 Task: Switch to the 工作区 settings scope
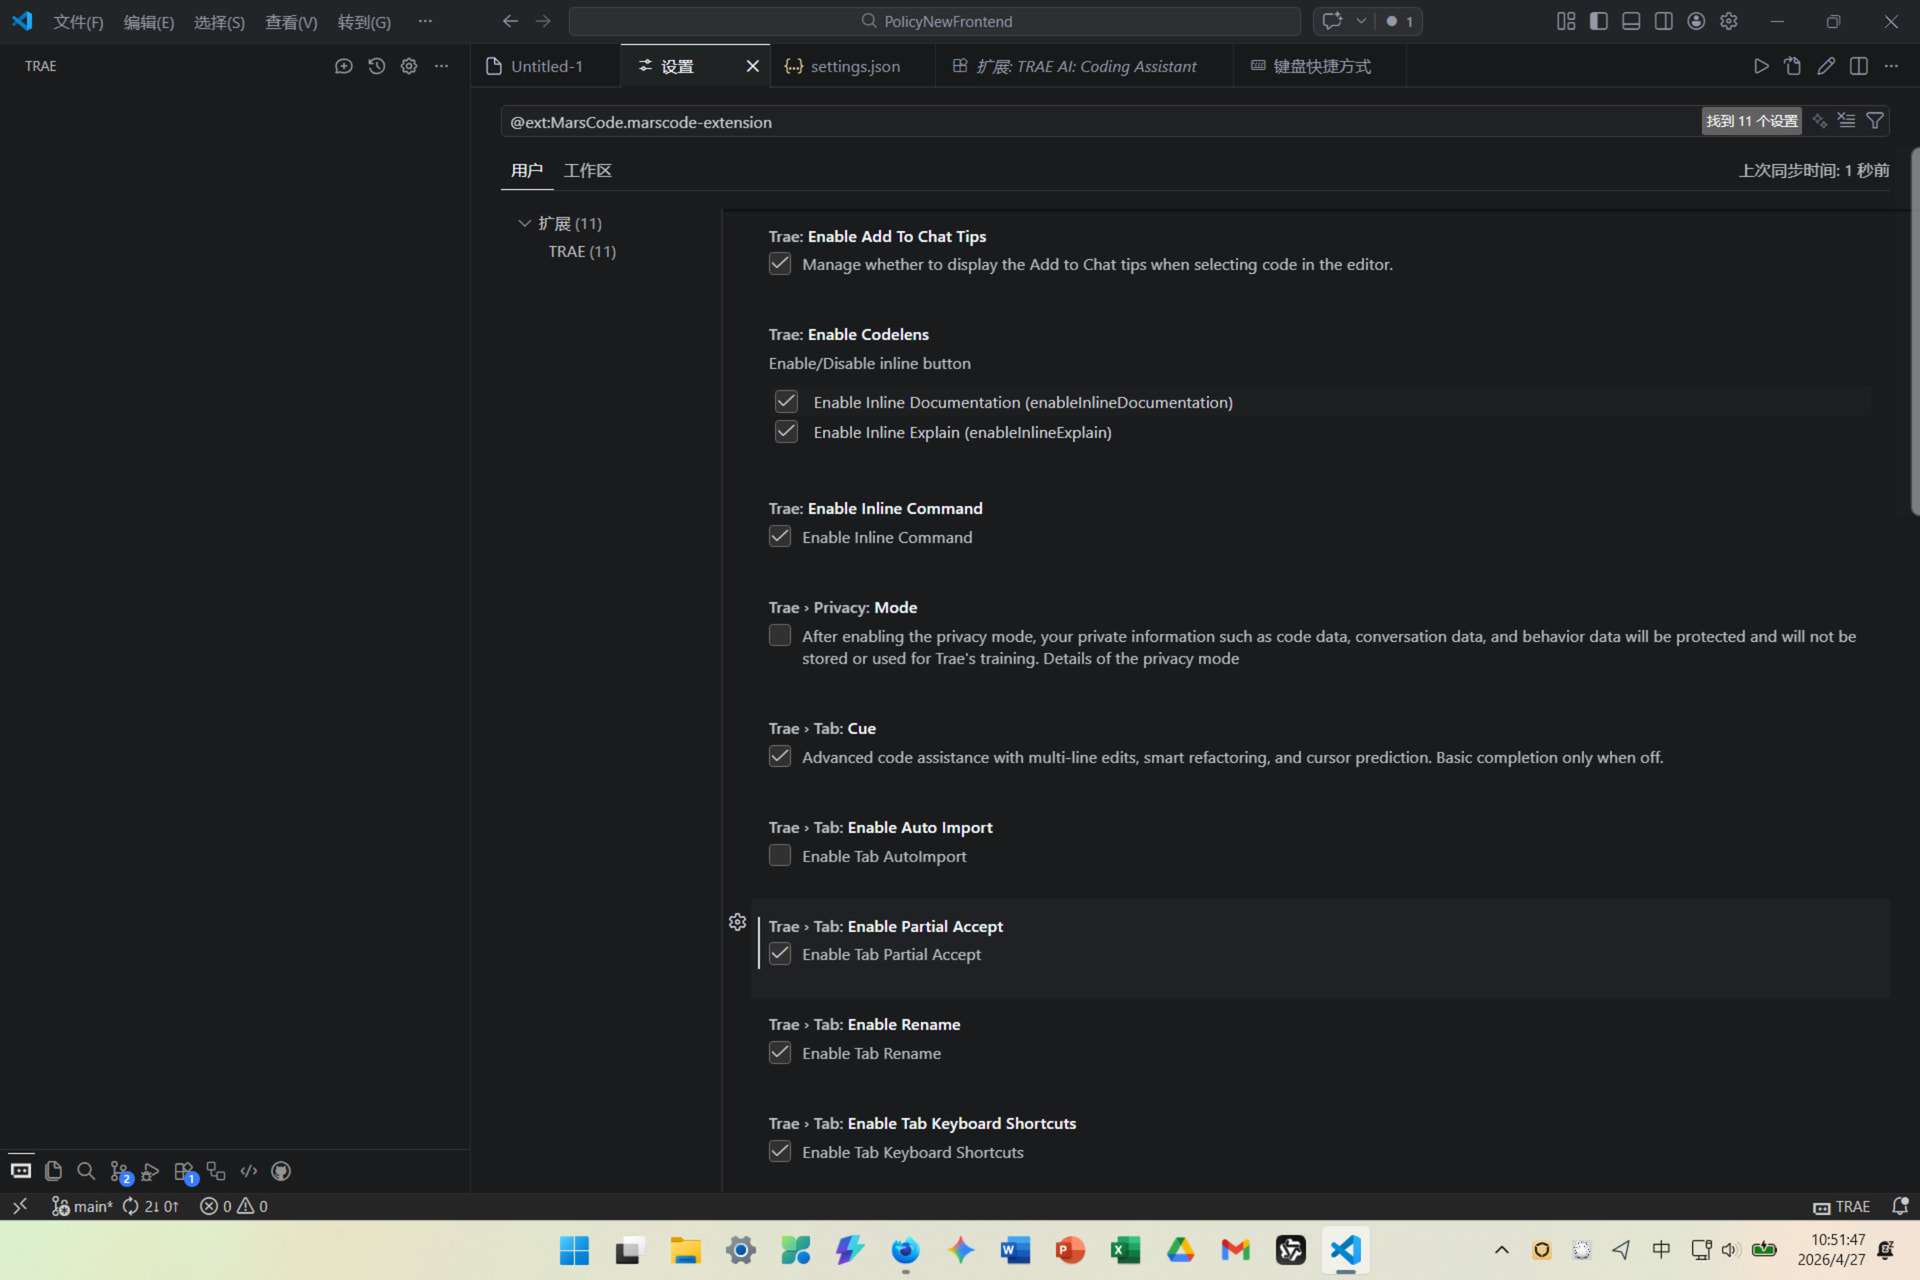[x=587, y=171]
